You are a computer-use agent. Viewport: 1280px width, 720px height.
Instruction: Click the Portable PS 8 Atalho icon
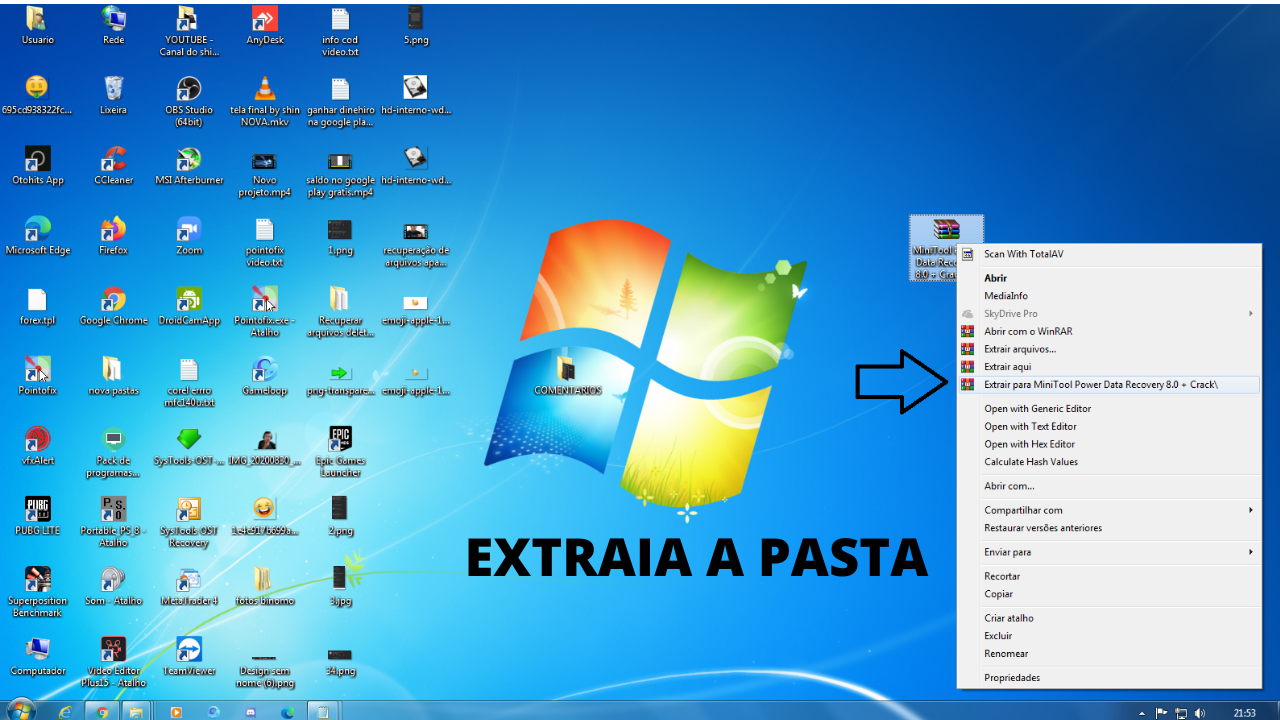[x=113, y=522]
